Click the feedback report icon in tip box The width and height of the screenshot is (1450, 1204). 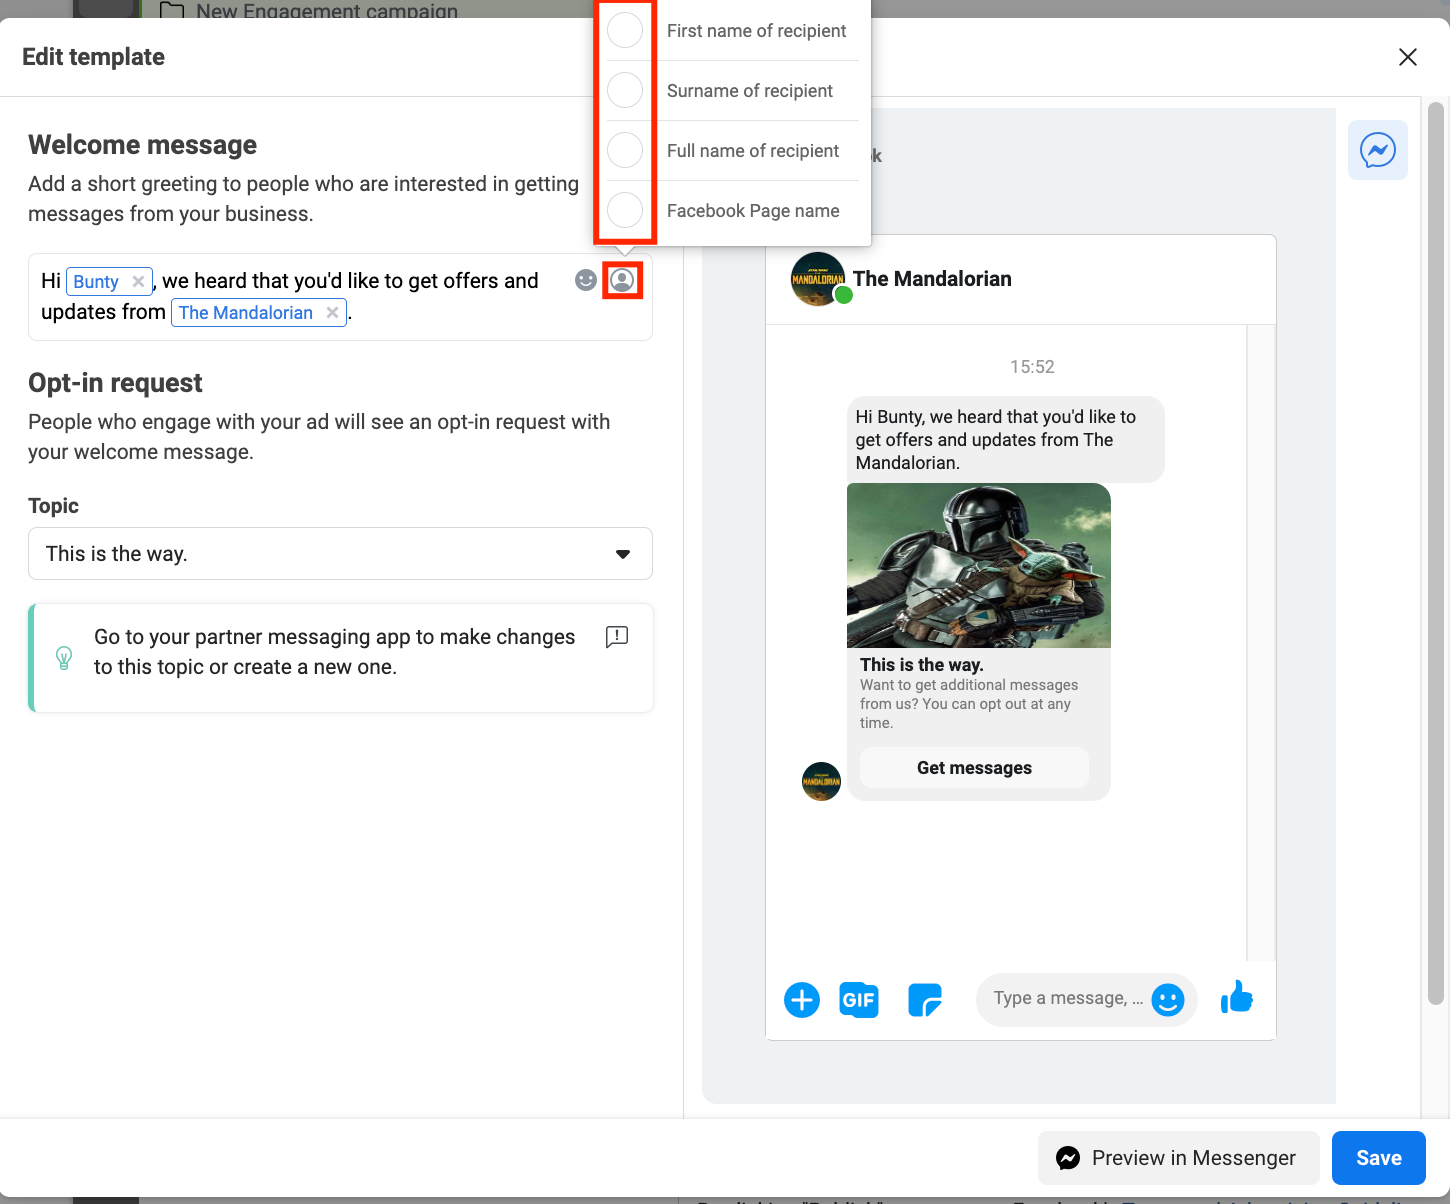(x=617, y=636)
